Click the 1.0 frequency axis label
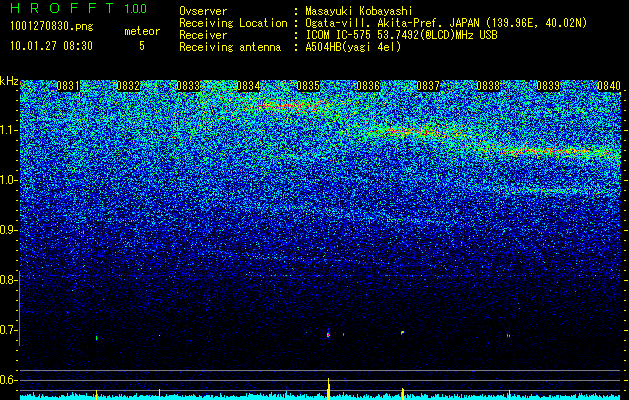Viewport: 629px width, 400px height. coord(8,180)
